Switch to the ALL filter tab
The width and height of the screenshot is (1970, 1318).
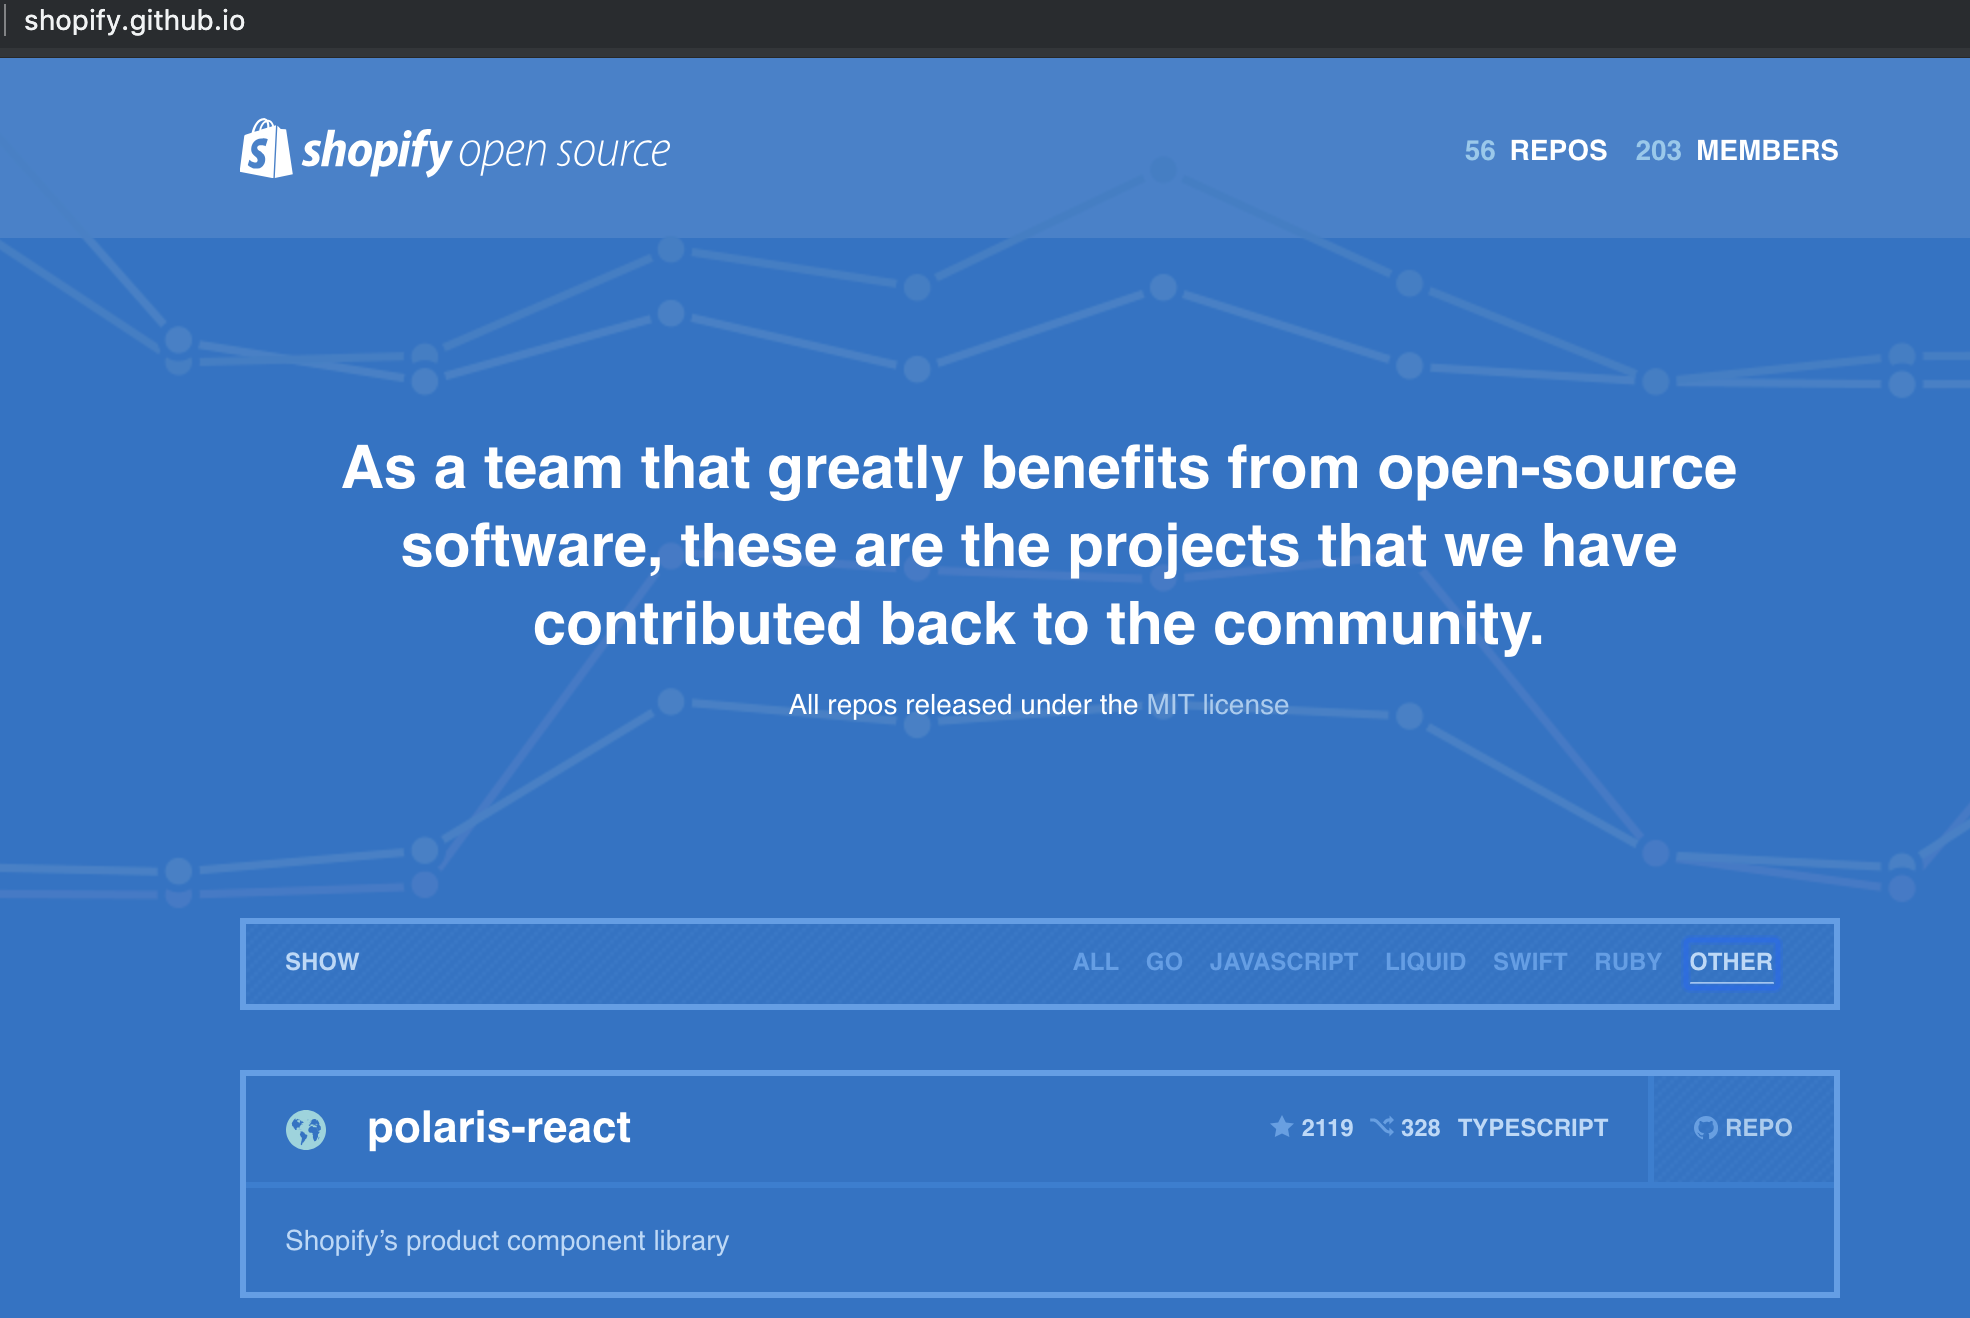click(x=1096, y=962)
